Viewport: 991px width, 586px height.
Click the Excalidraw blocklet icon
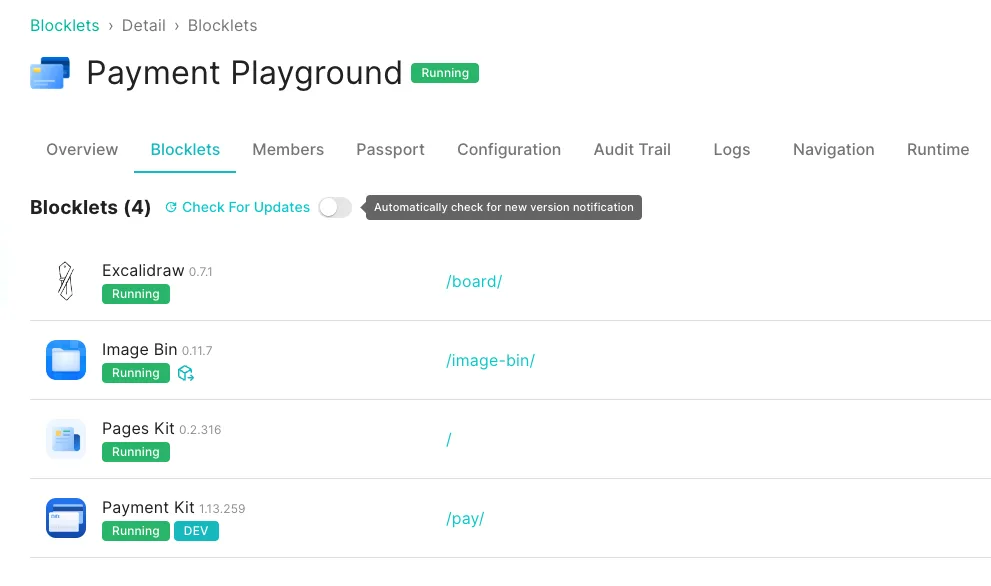[66, 281]
